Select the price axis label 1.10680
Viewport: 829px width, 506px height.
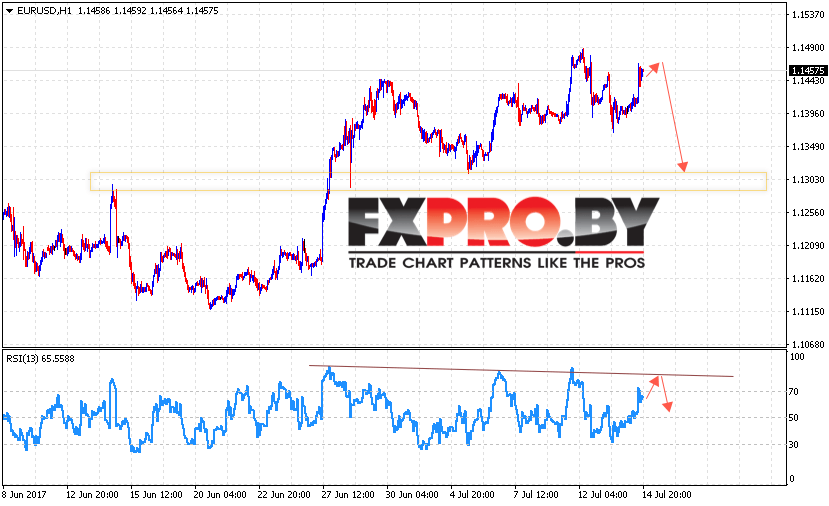coord(808,344)
